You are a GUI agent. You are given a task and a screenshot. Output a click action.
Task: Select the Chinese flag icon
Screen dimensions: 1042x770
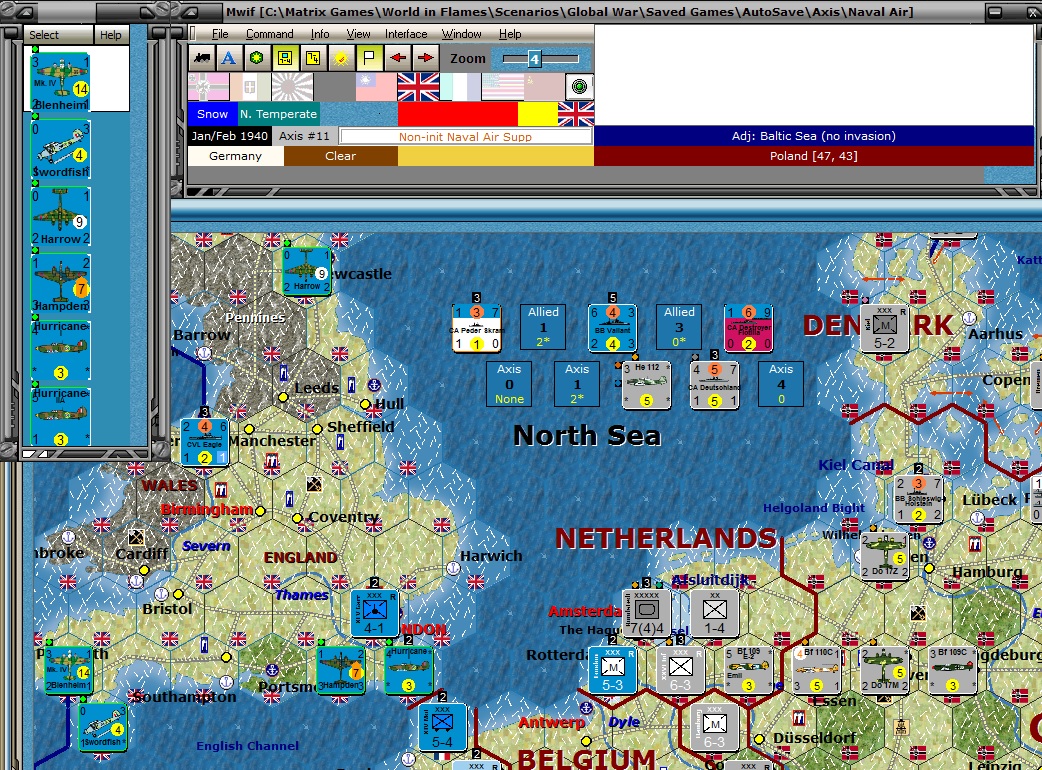(375, 87)
